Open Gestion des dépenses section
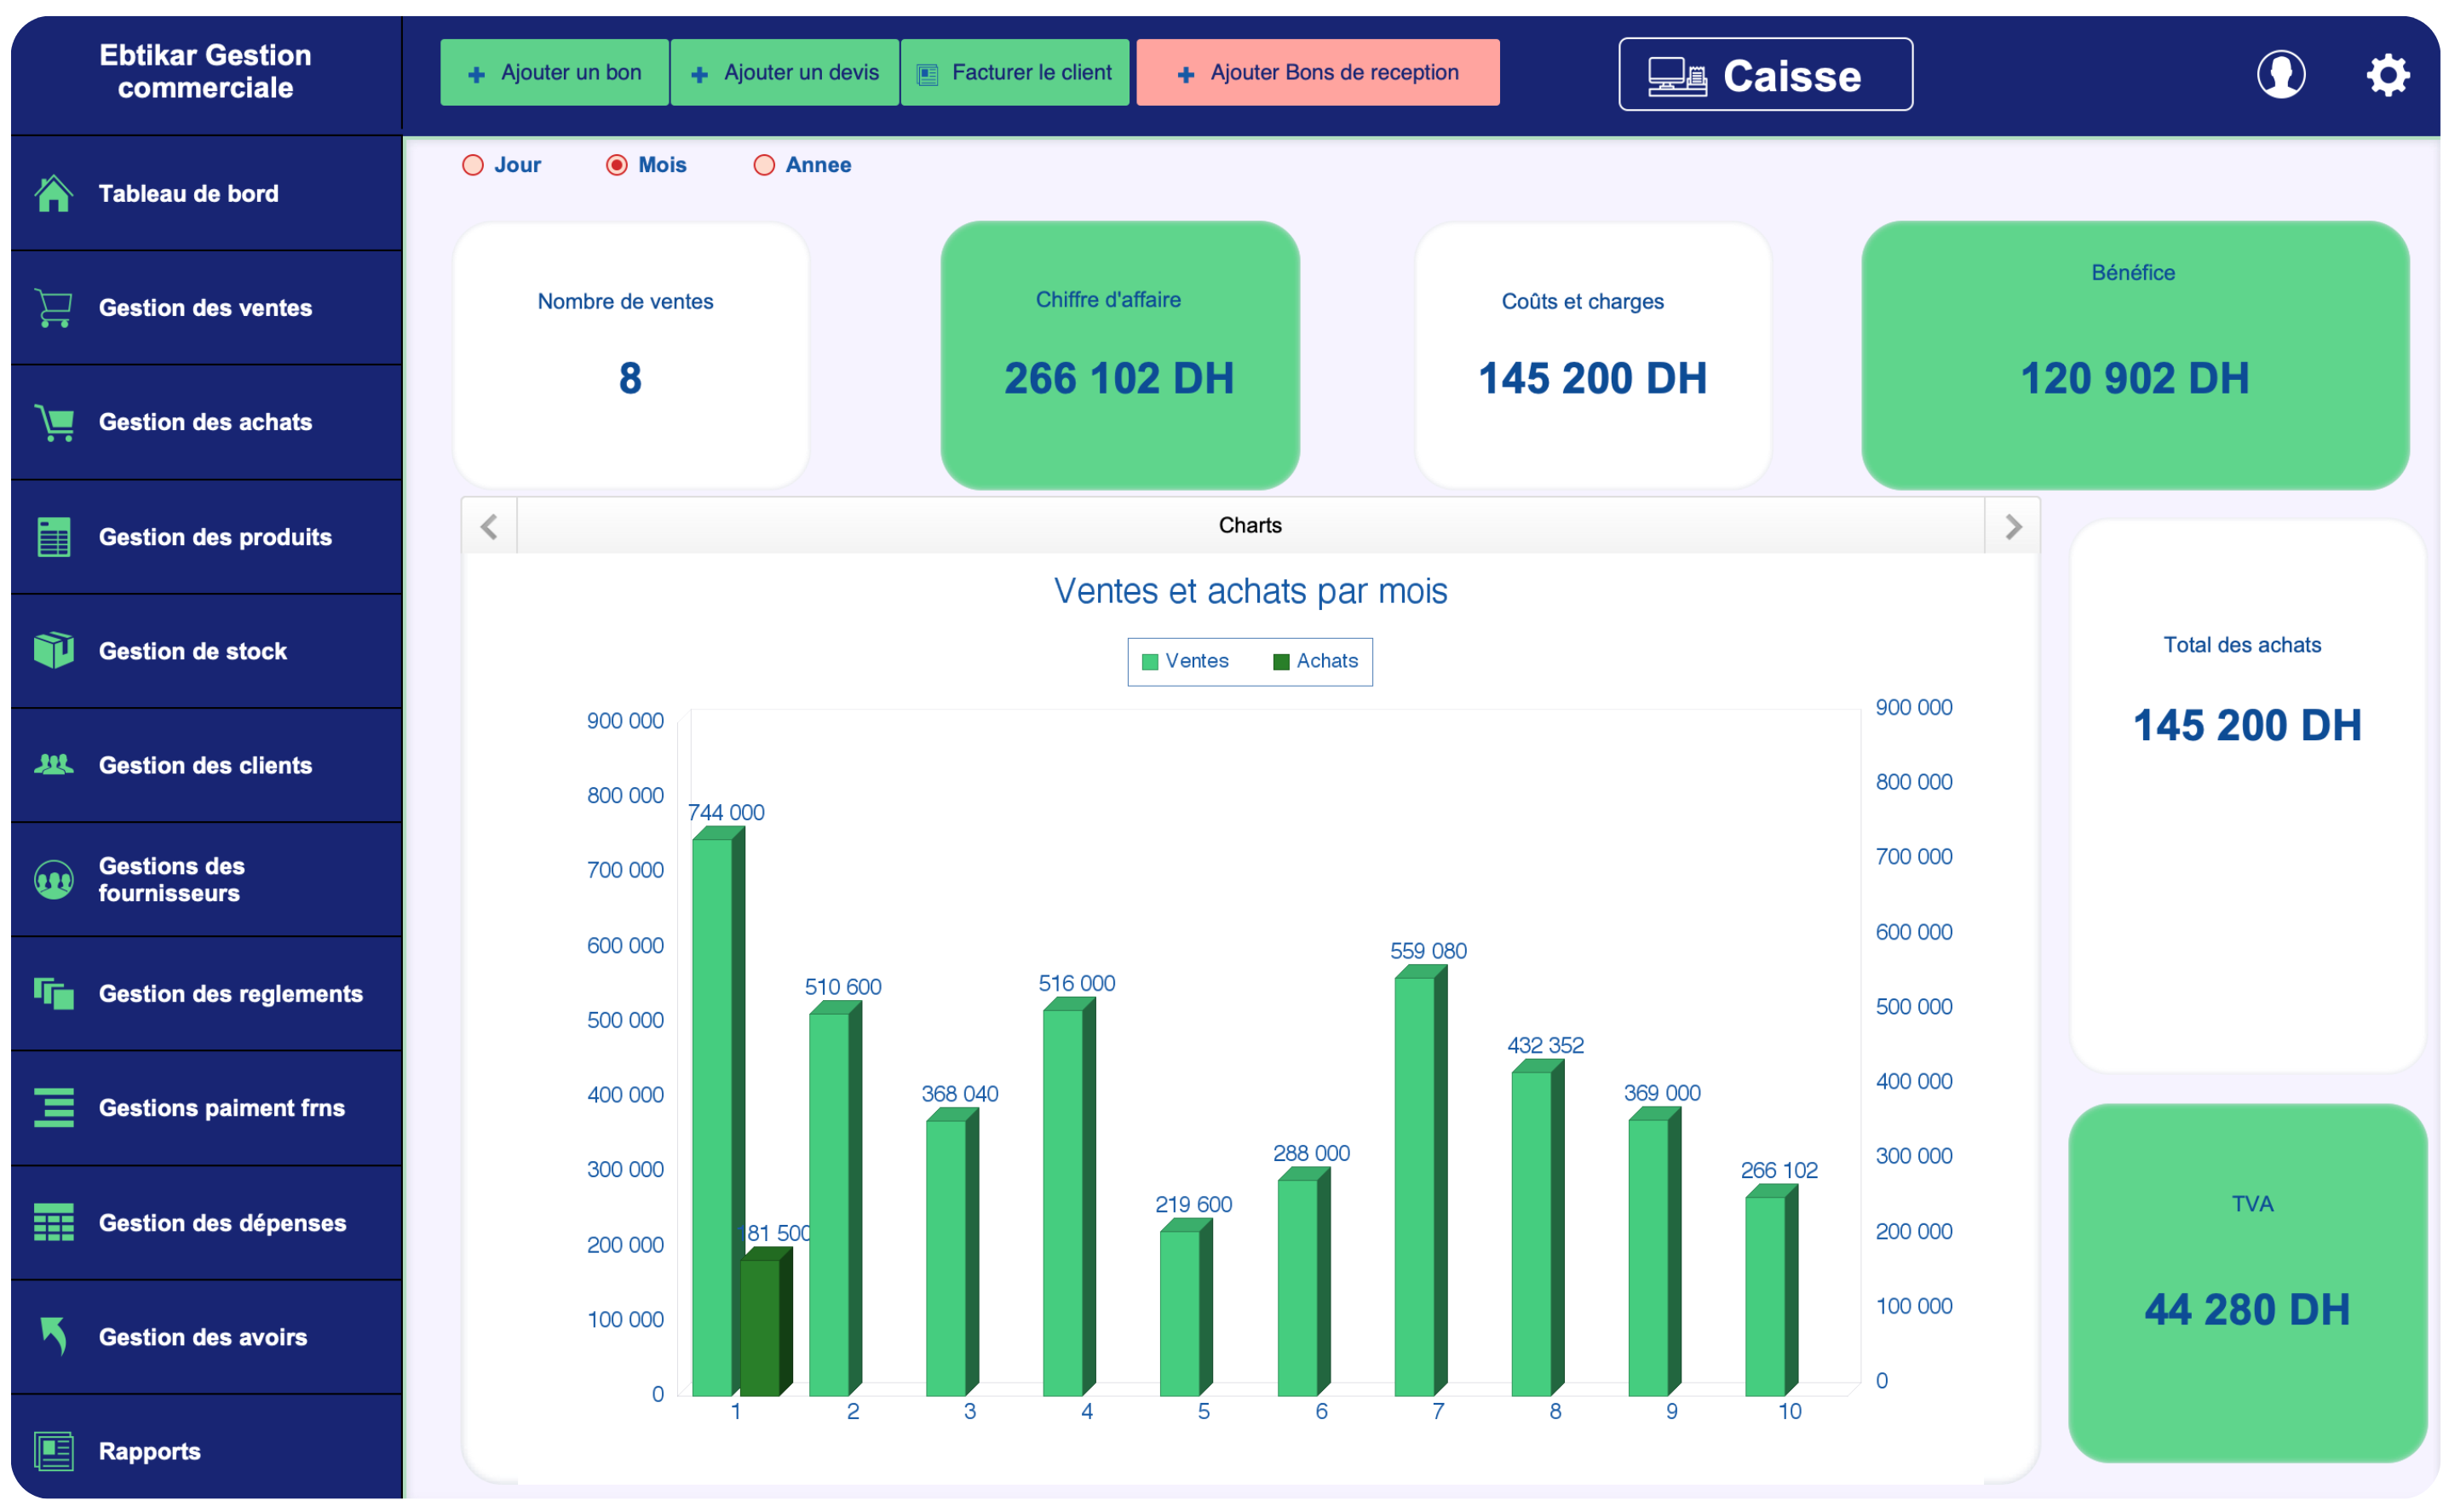The height and width of the screenshot is (1512, 2449). [x=207, y=1222]
